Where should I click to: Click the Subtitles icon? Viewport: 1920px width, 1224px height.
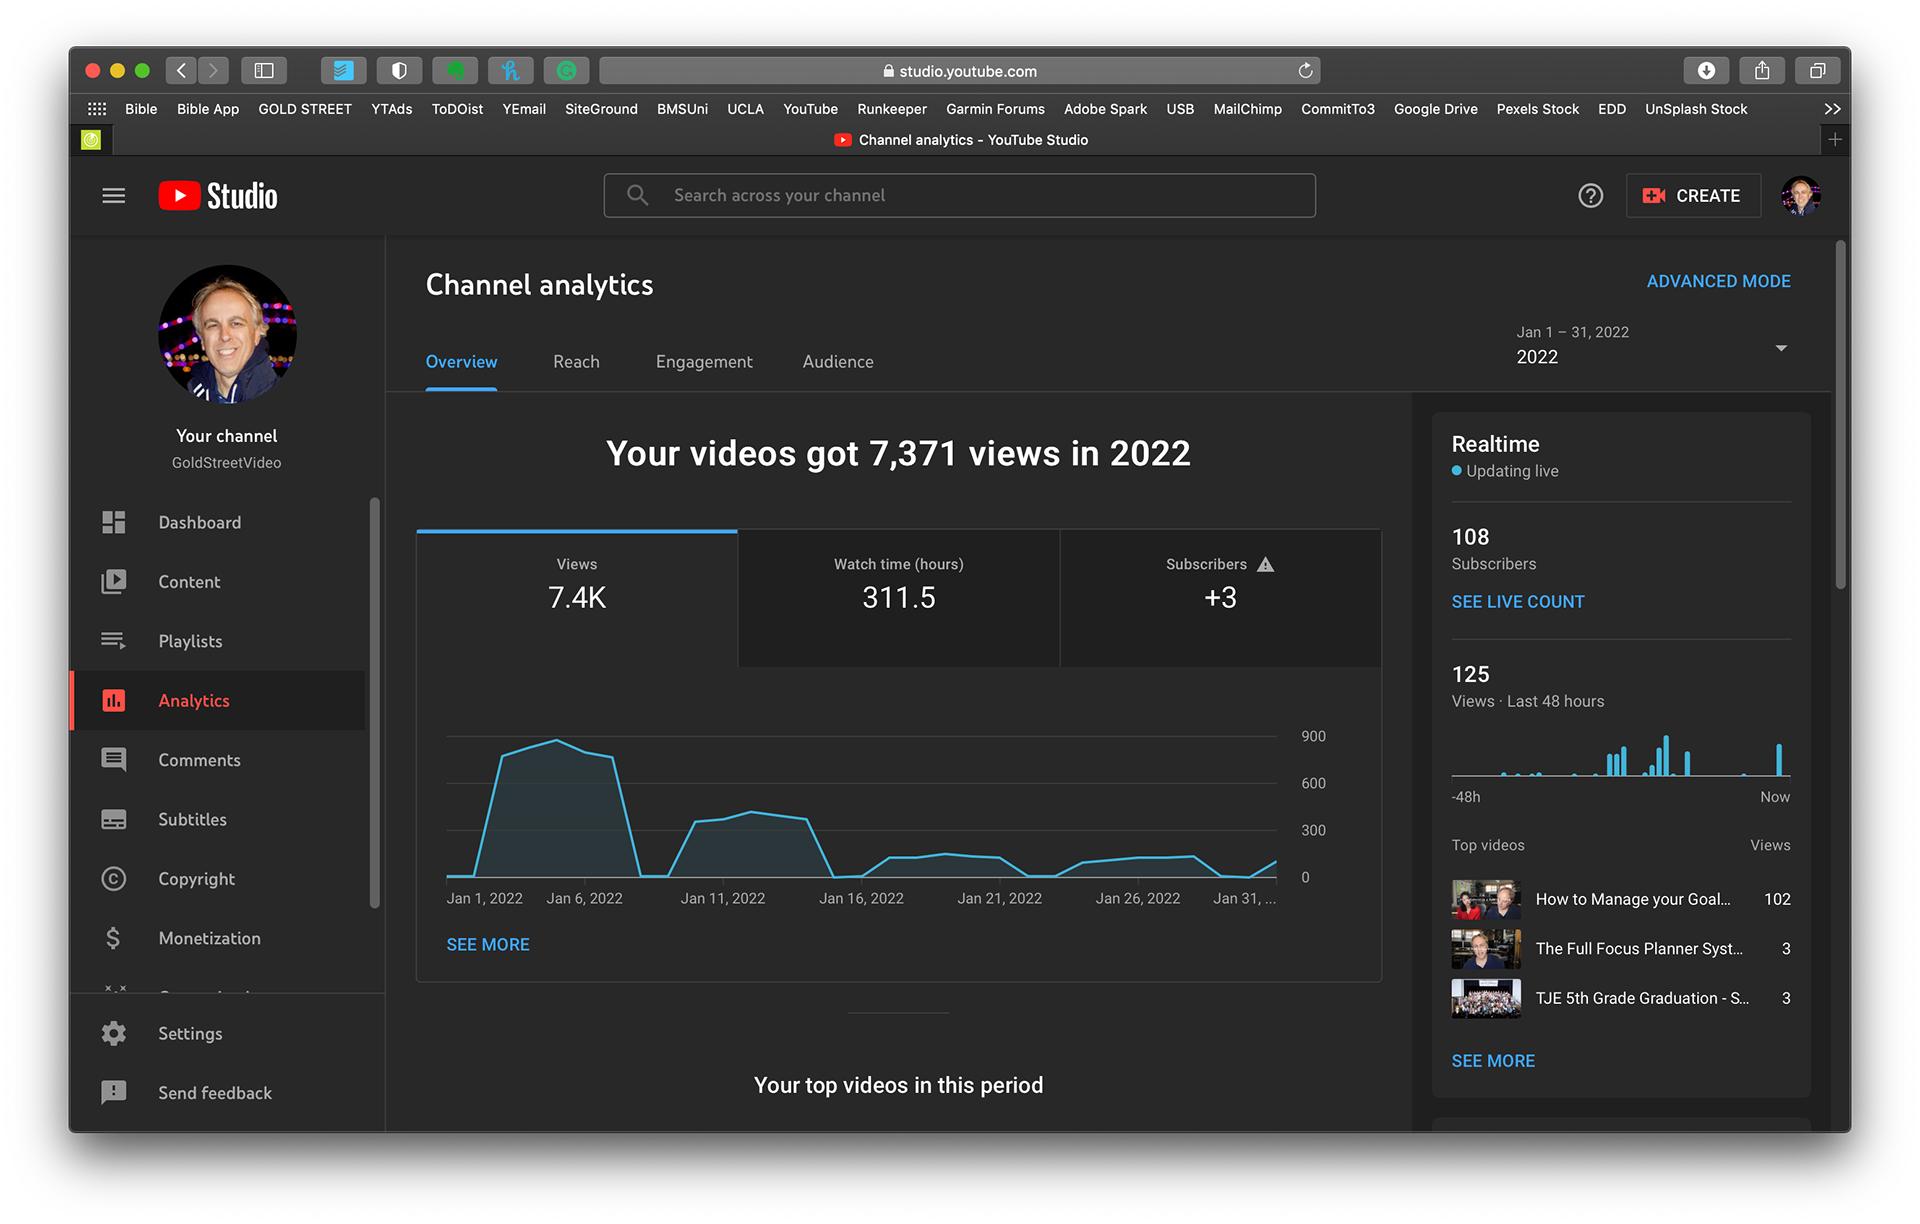point(114,819)
